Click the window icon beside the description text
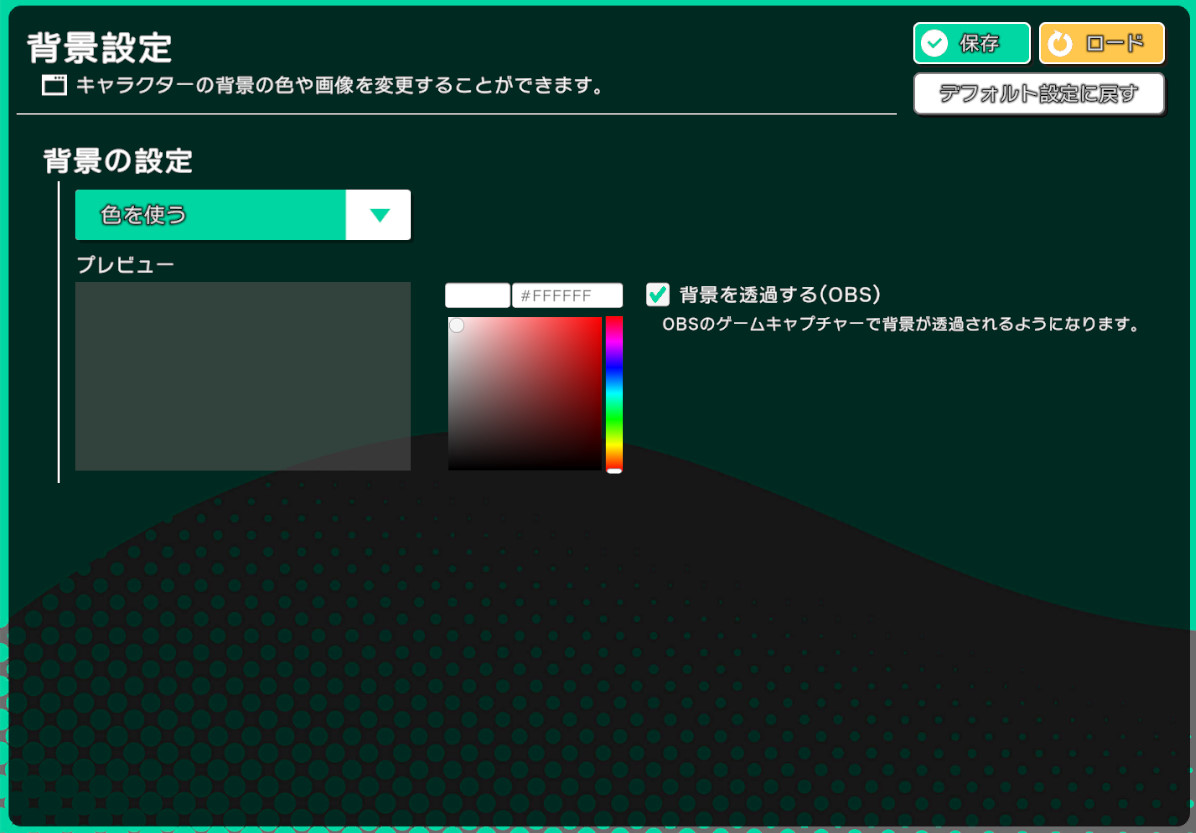The height and width of the screenshot is (833, 1196). pos(54,85)
